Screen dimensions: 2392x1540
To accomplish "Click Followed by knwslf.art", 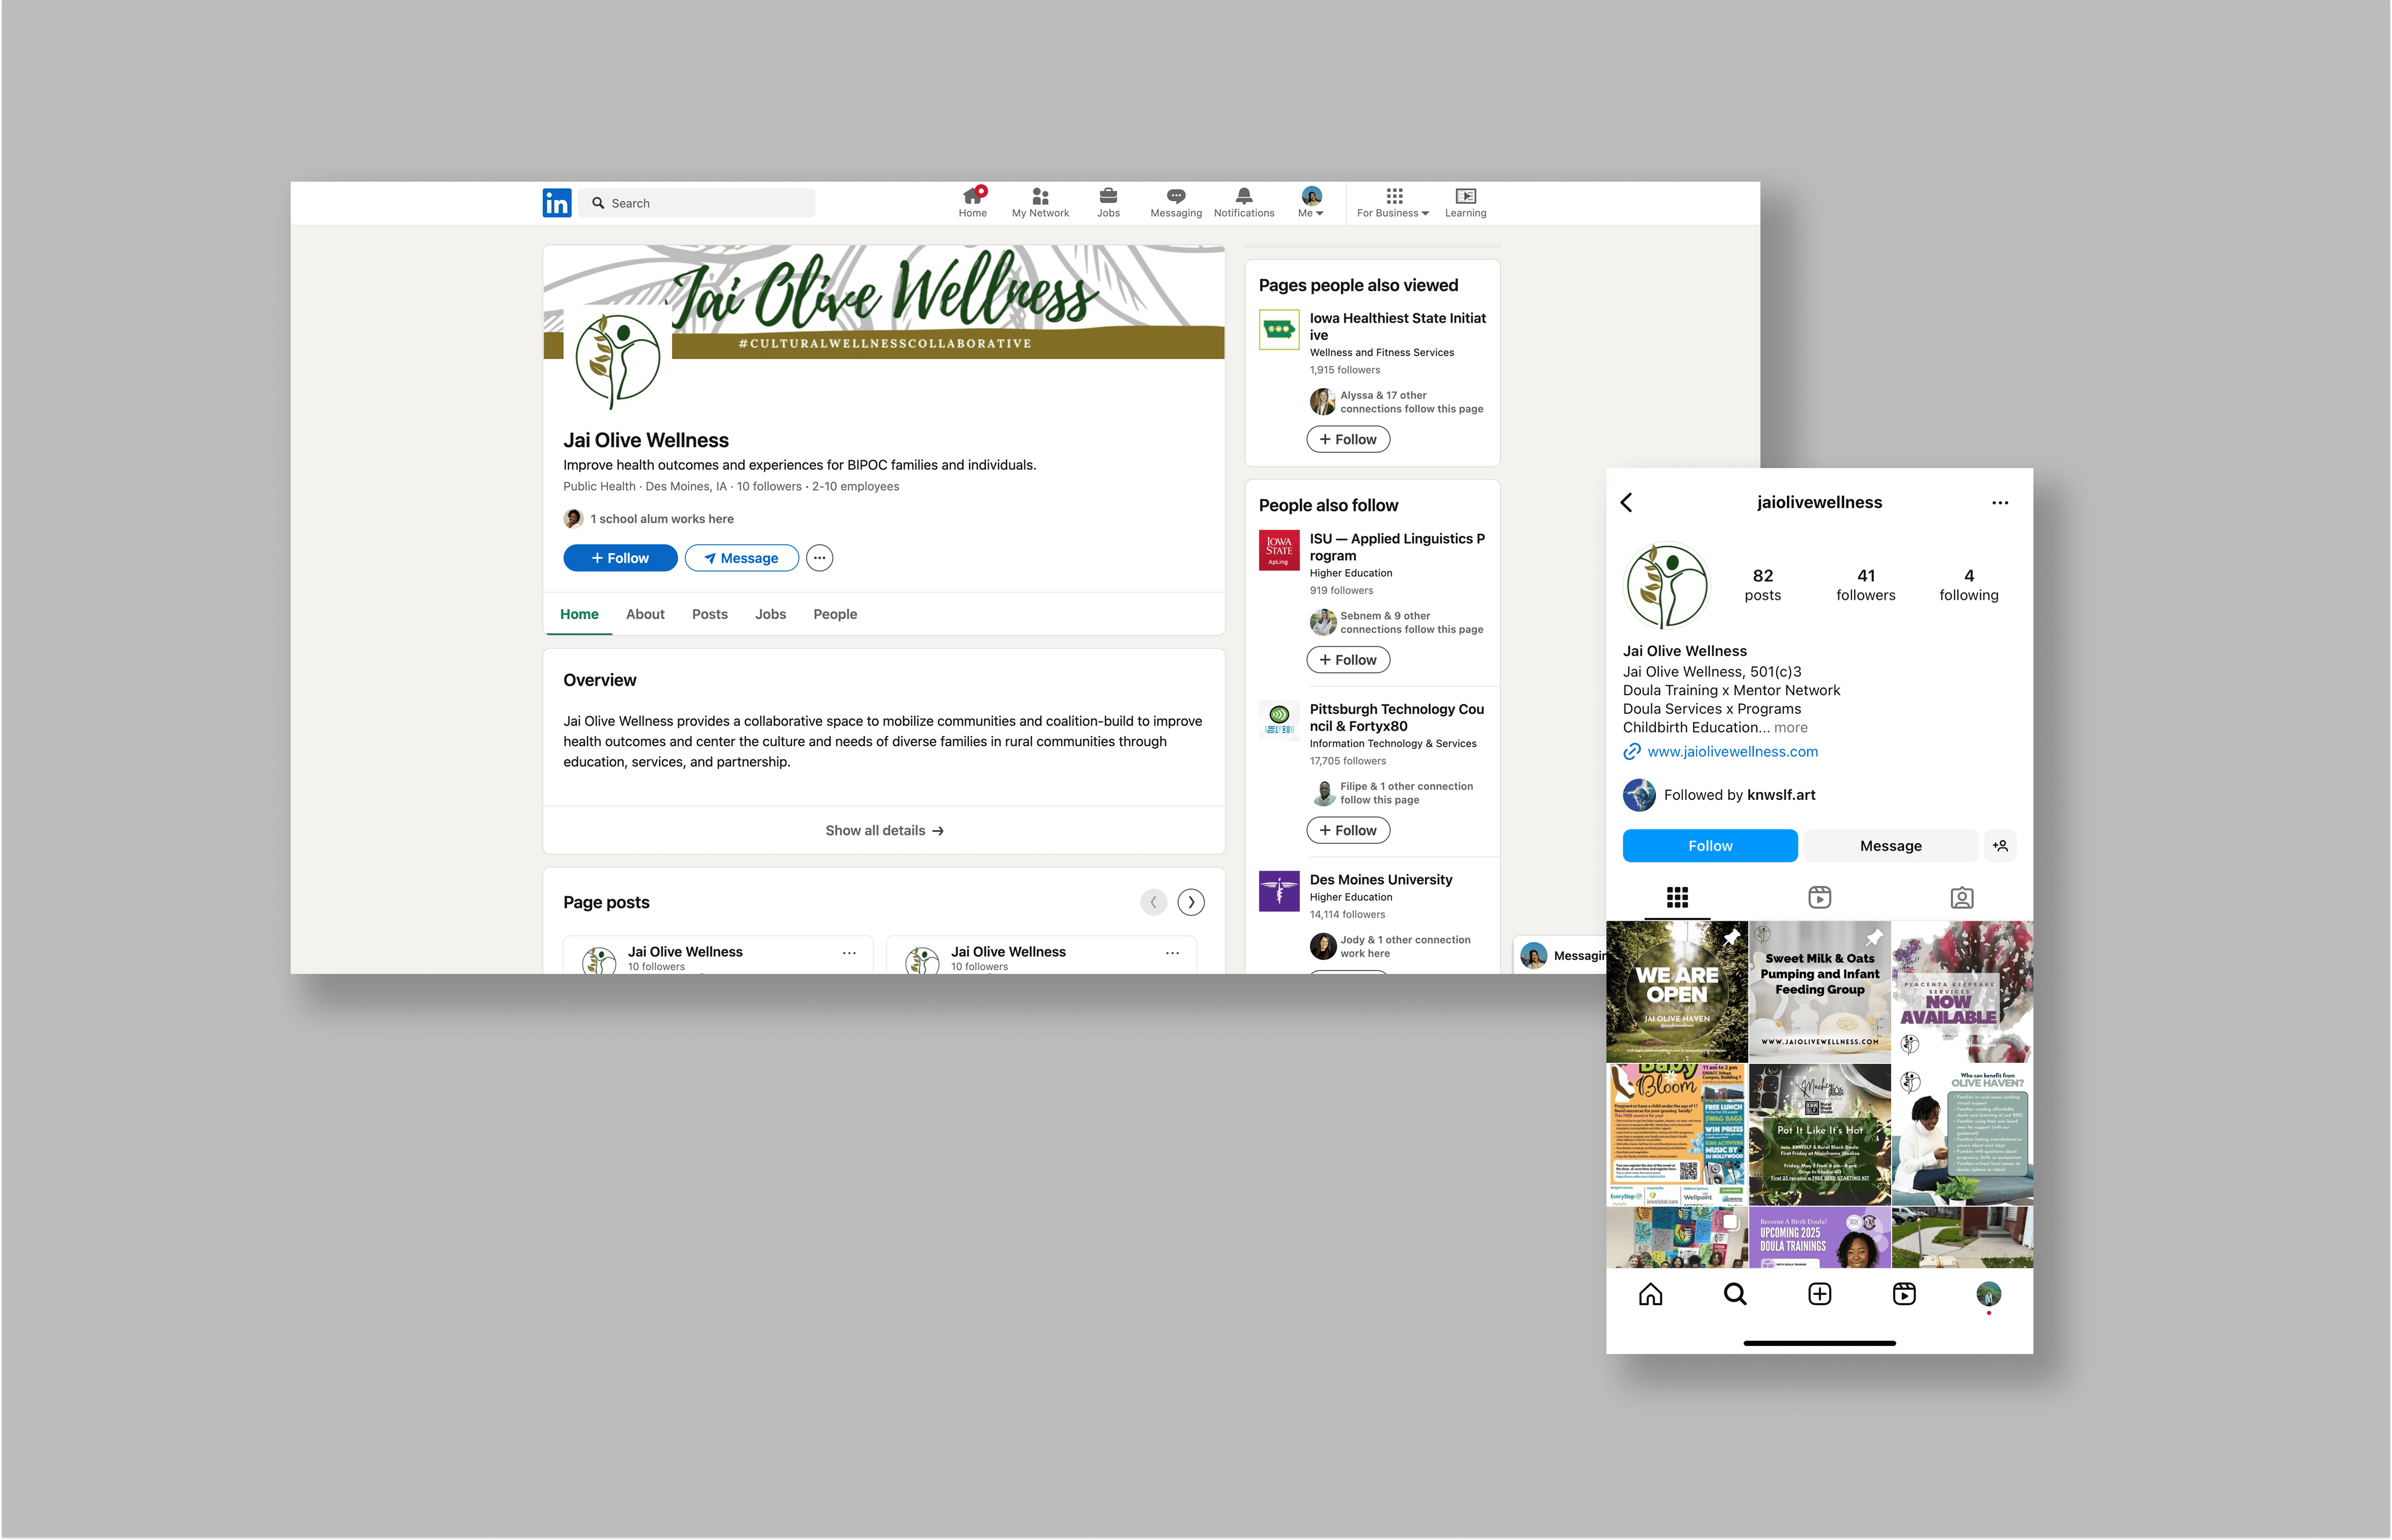I will tap(1740, 795).
